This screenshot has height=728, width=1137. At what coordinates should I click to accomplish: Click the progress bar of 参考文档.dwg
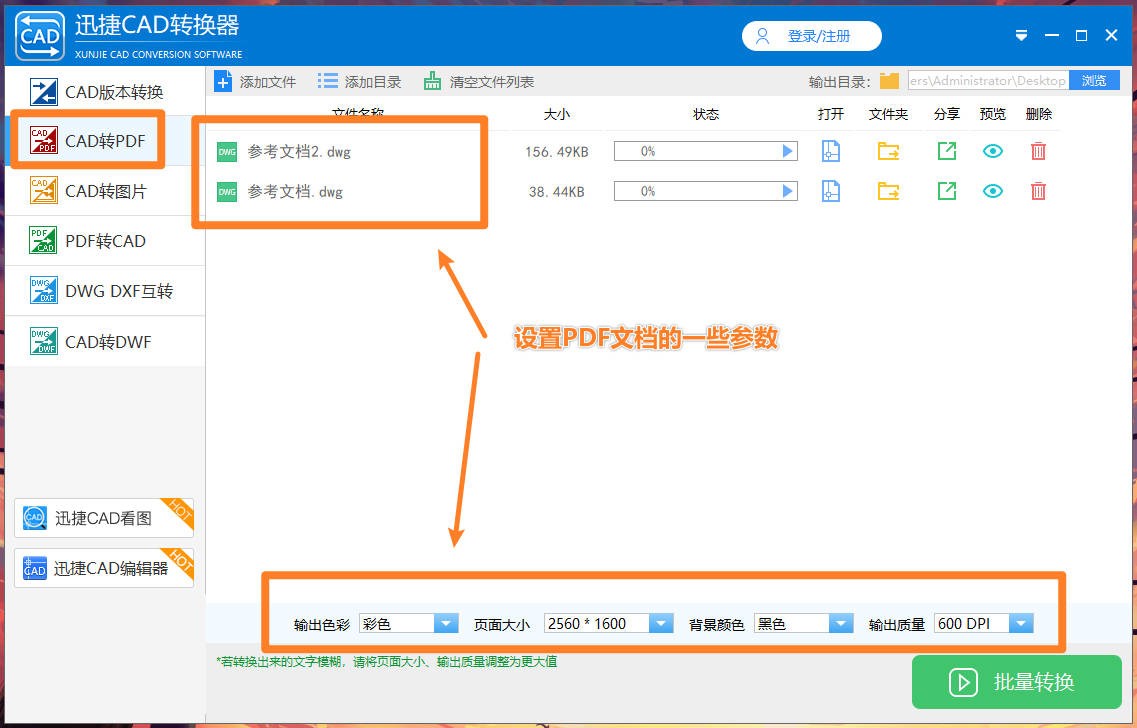[x=706, y=191]
